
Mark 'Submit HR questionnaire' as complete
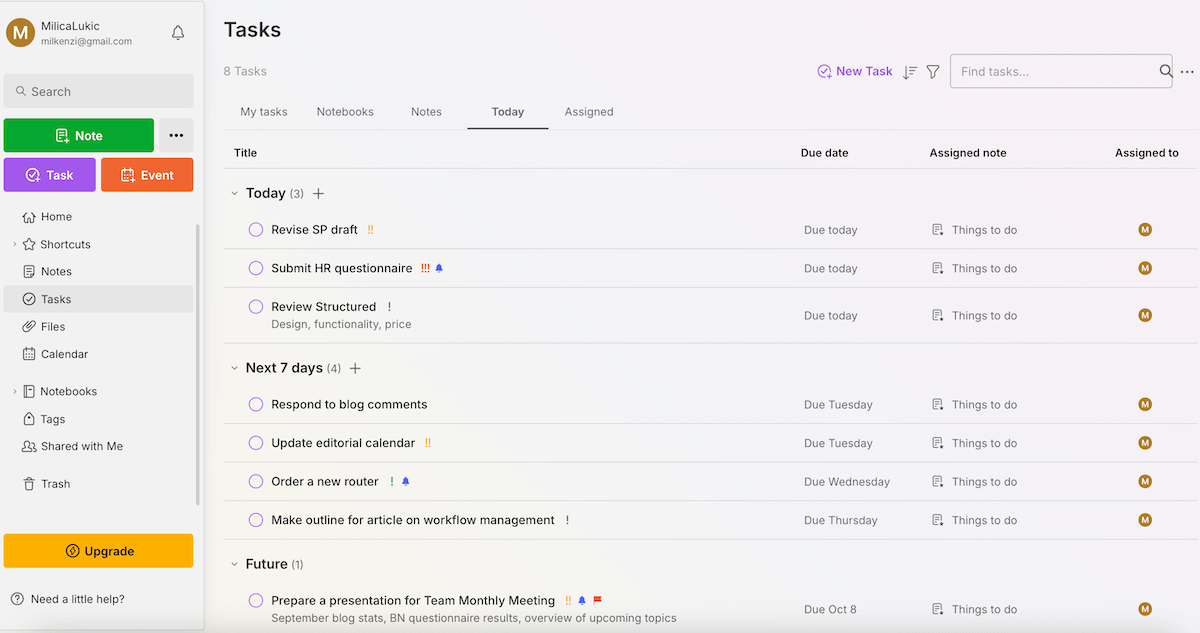tap(256, 268)
